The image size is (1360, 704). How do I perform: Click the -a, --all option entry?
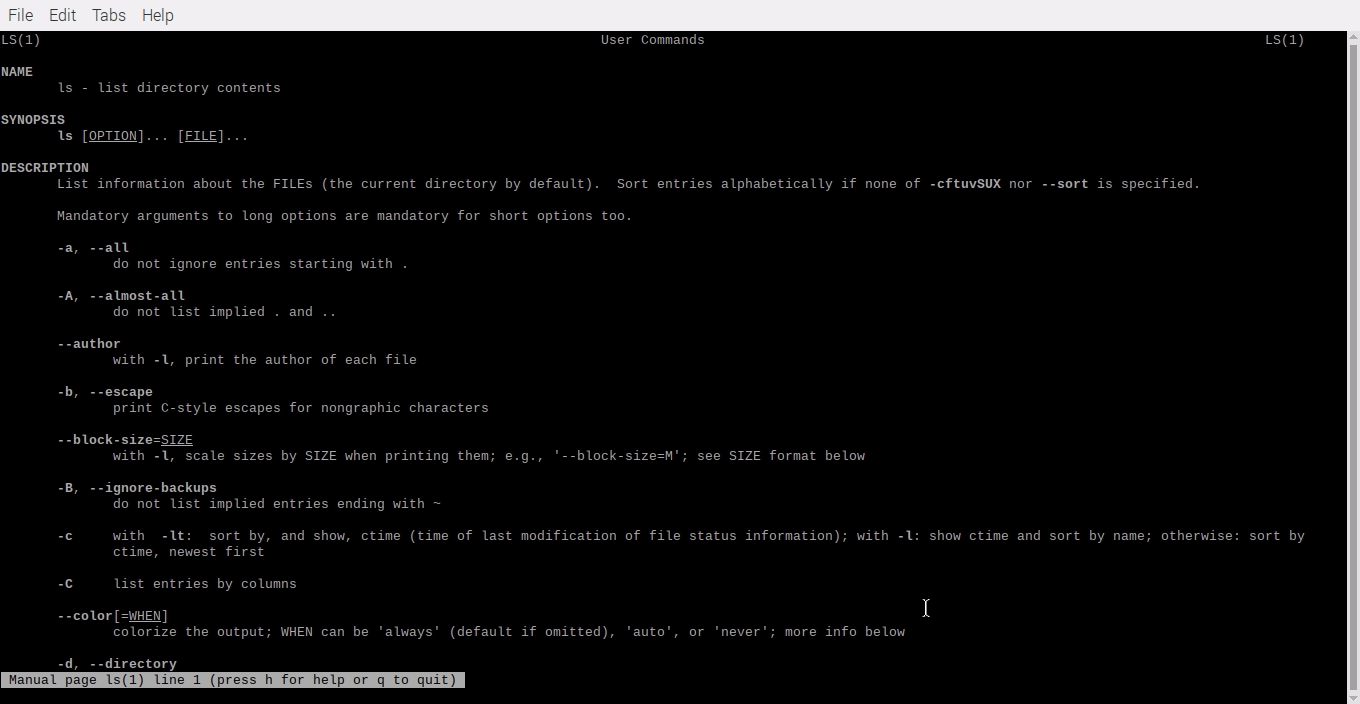93,247
